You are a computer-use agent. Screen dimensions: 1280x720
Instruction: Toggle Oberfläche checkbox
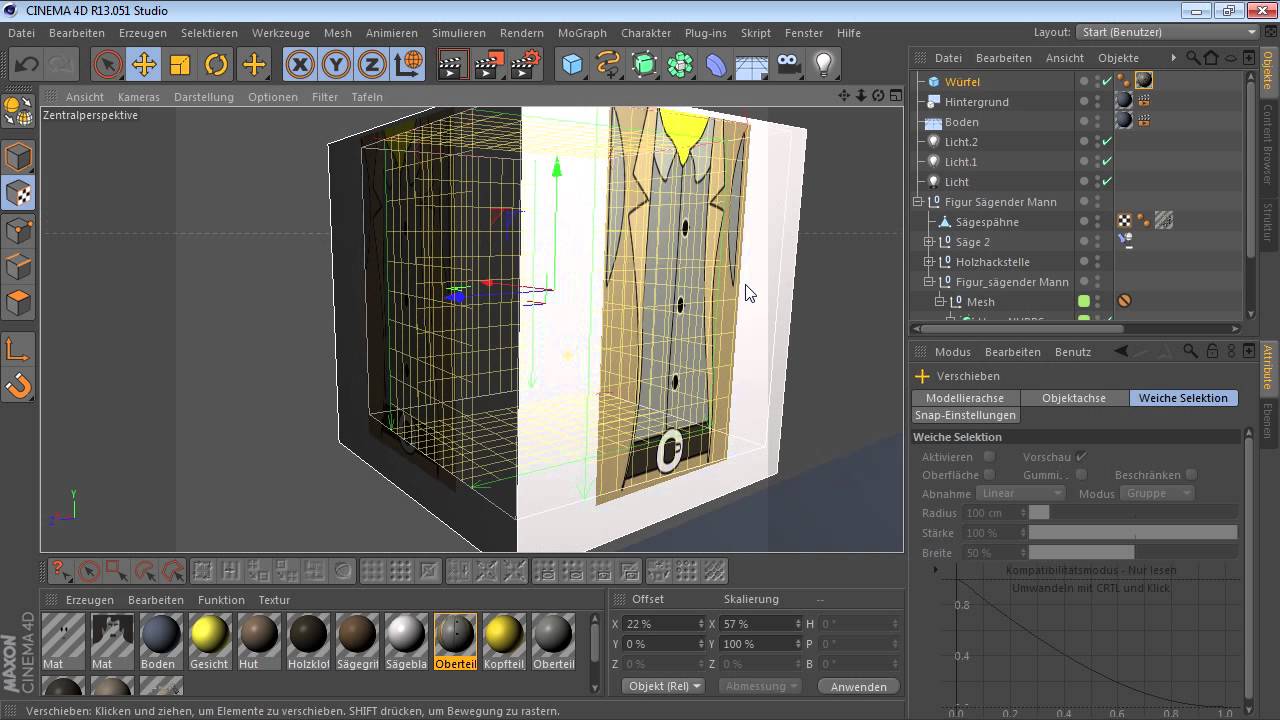(x=989, y=475)
